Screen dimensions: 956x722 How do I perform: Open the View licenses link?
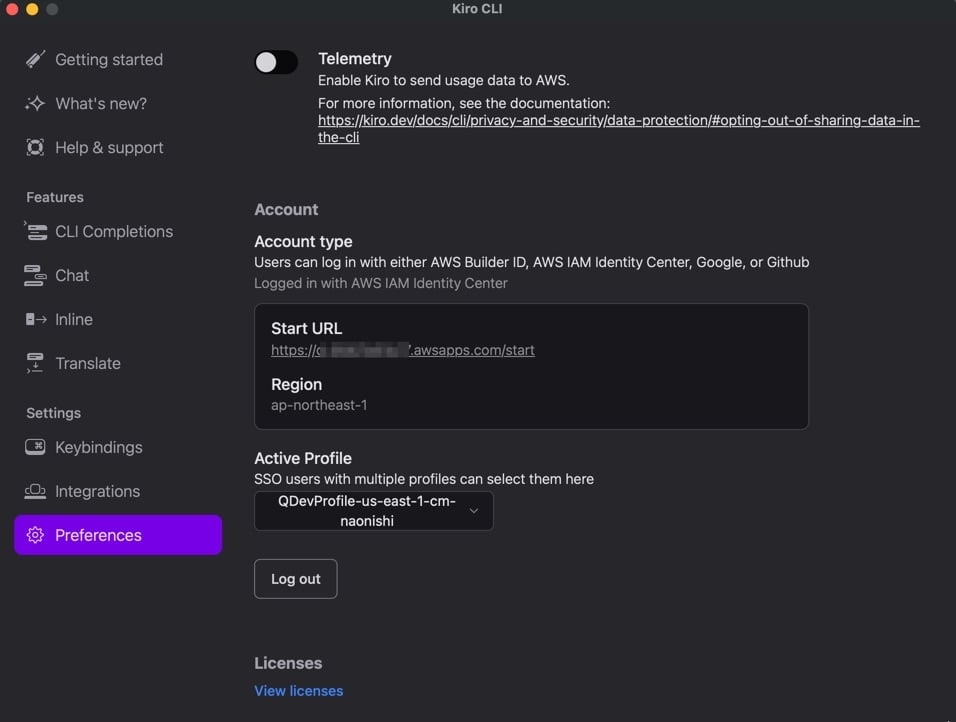point(298,690)
